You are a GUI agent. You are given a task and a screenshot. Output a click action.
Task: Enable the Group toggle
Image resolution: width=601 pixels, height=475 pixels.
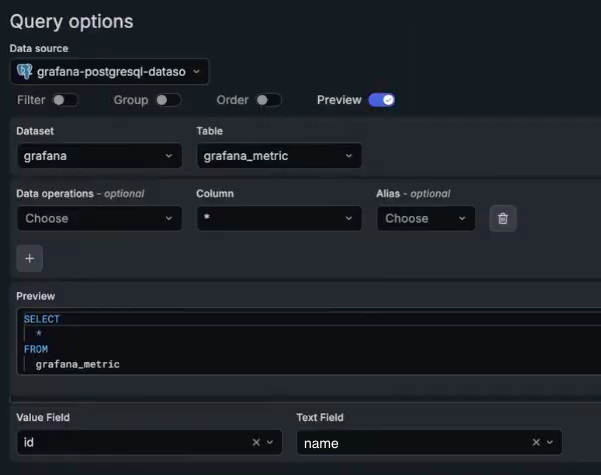pos(168,100)
